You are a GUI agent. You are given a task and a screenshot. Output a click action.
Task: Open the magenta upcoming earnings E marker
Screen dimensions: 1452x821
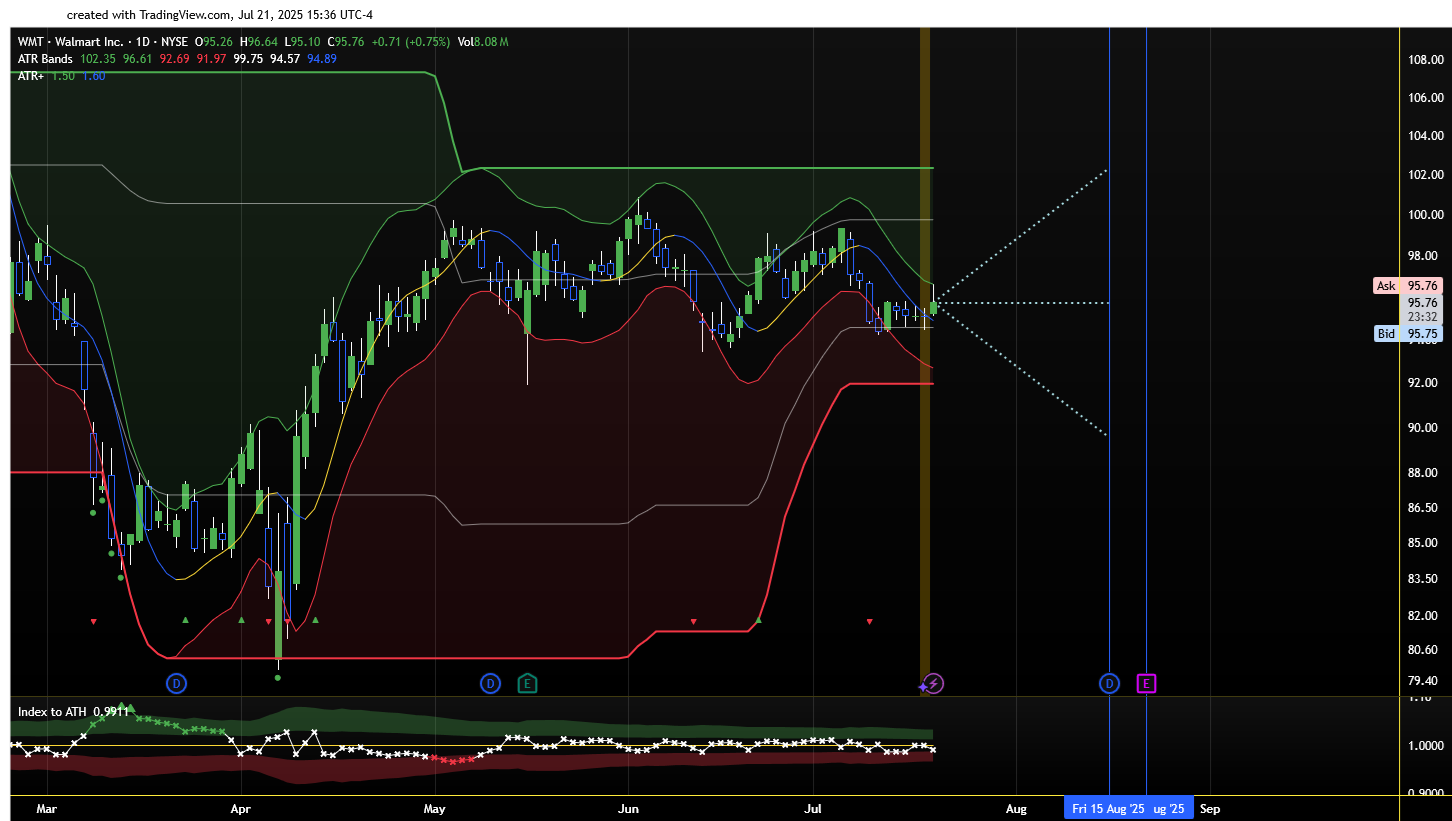[1146, 684]
